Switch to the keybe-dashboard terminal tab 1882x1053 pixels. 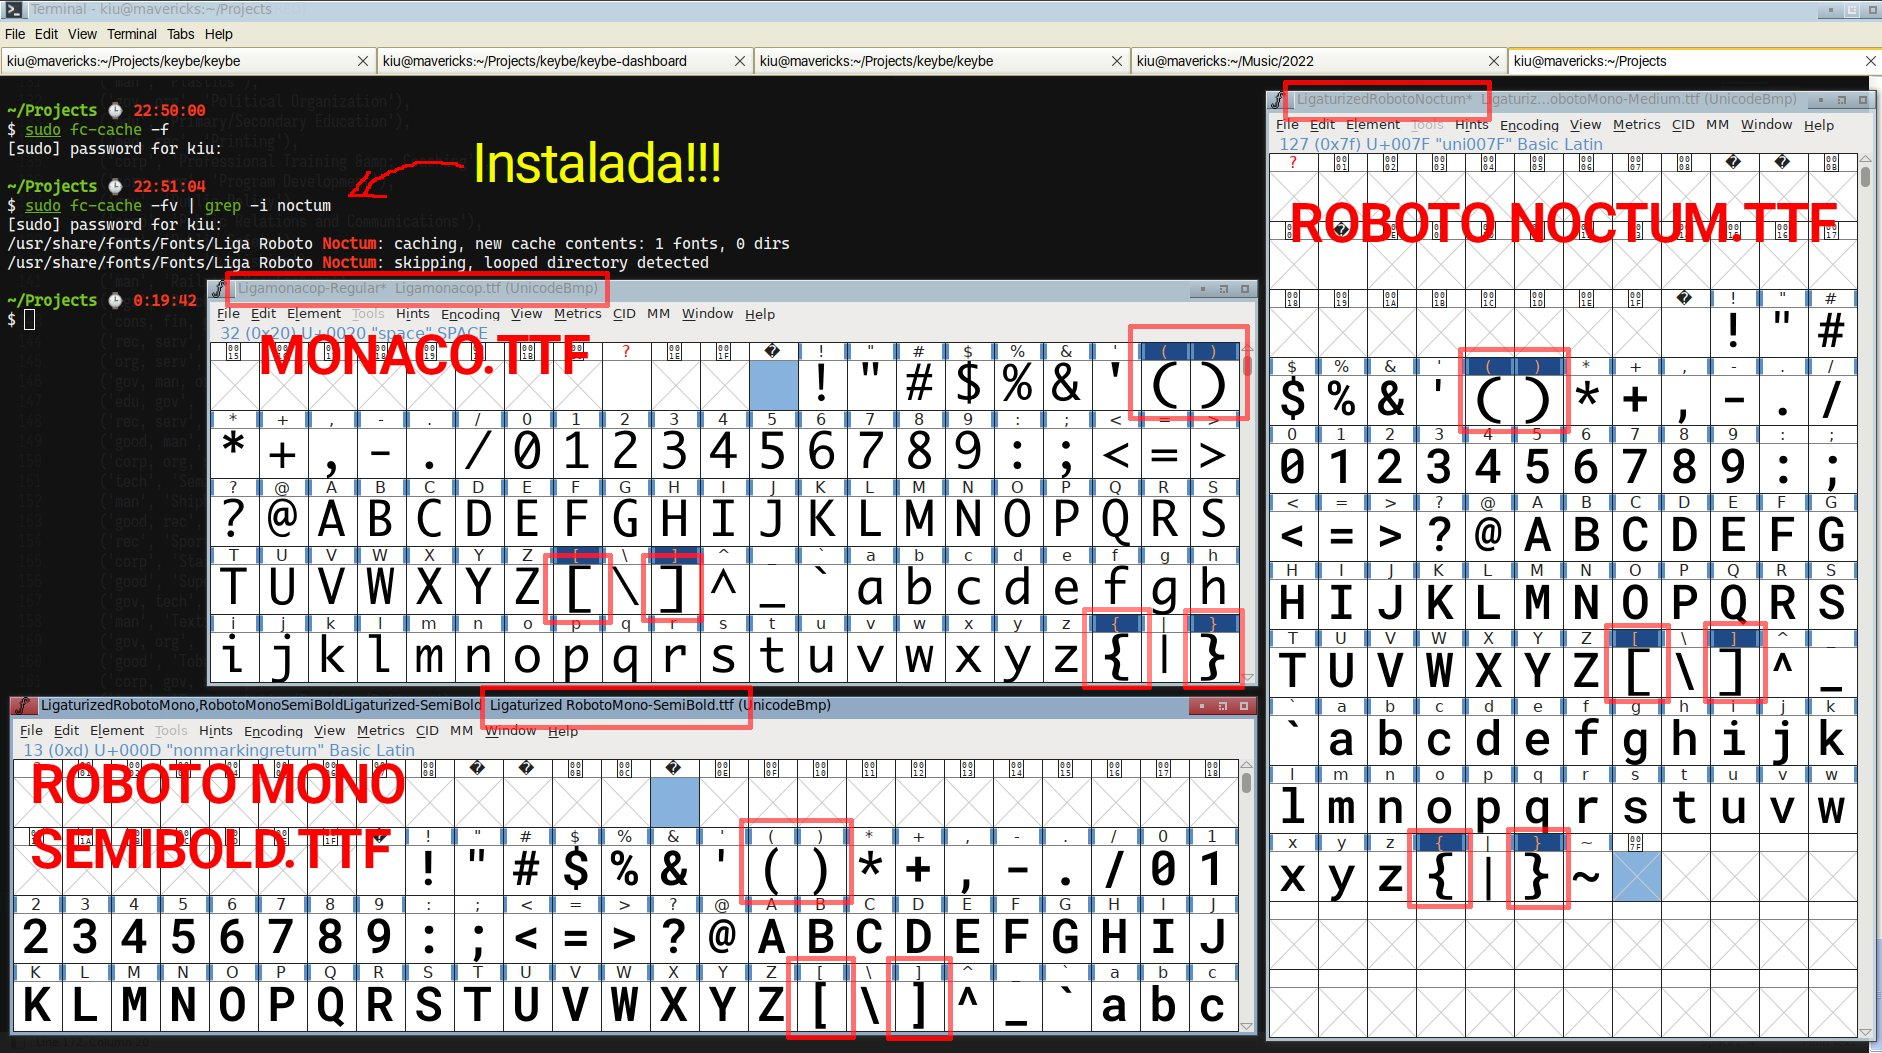[565, 61]
